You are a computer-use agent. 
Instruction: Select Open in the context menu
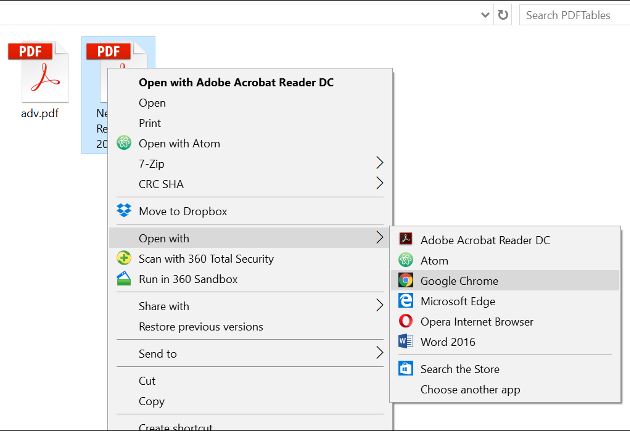(250, 103)
